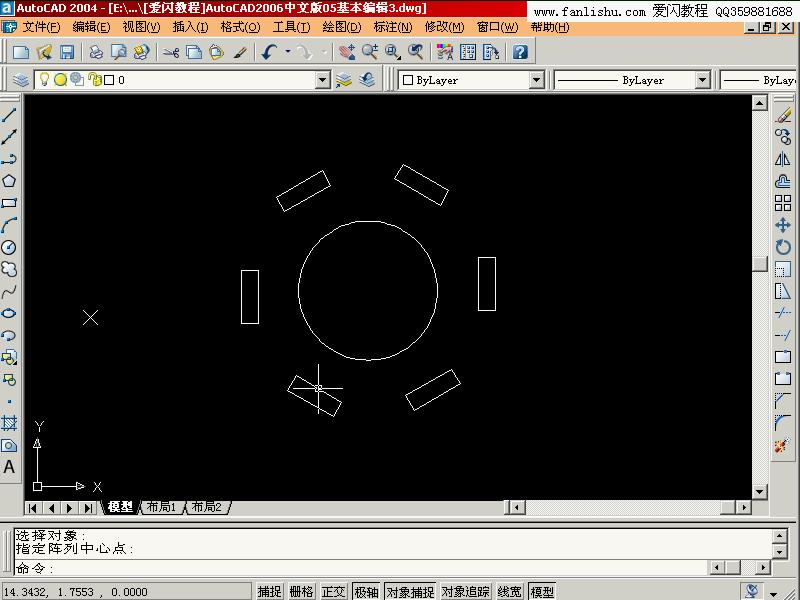Open the lineweight control dropdown
This screenshot has height=600, width=800.
coord(758,80)
